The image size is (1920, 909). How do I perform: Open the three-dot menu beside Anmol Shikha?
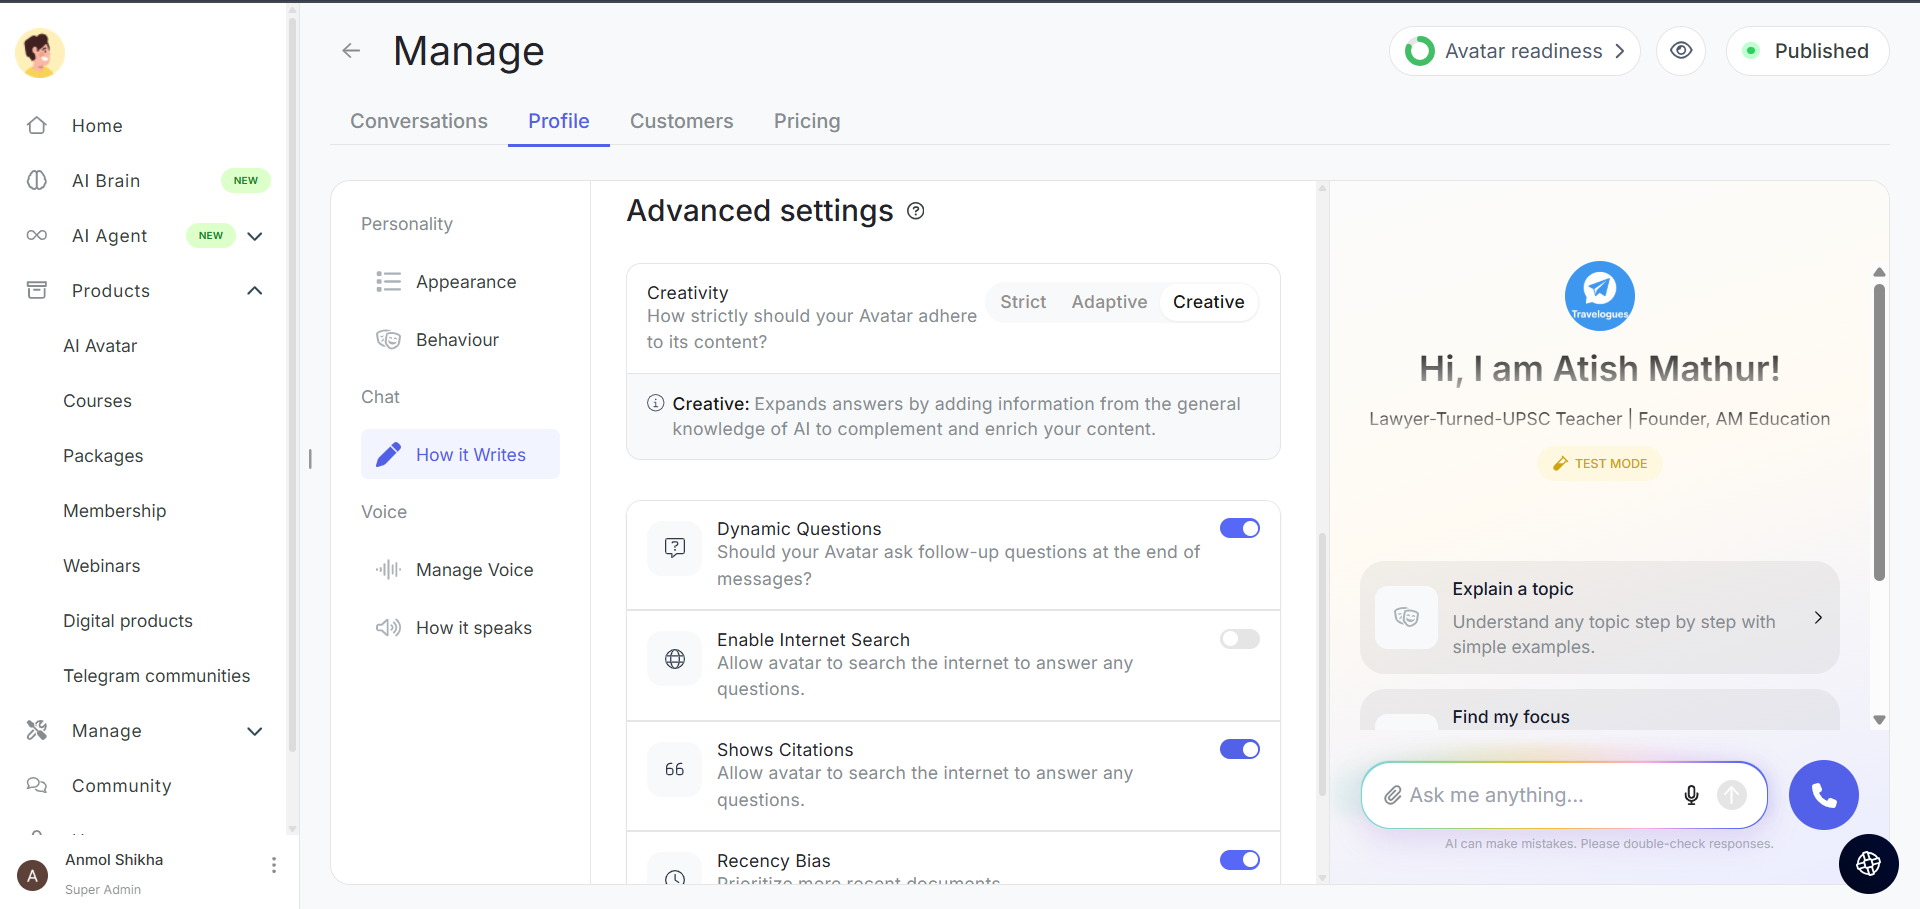pos(273,865)
